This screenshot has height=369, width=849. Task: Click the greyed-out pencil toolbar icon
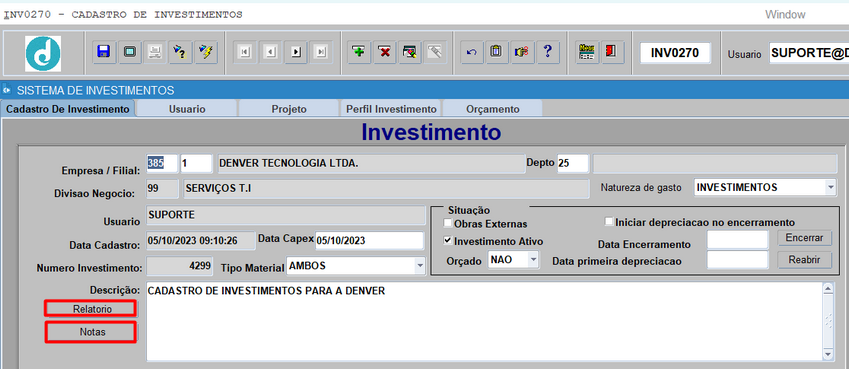[435, 52]
